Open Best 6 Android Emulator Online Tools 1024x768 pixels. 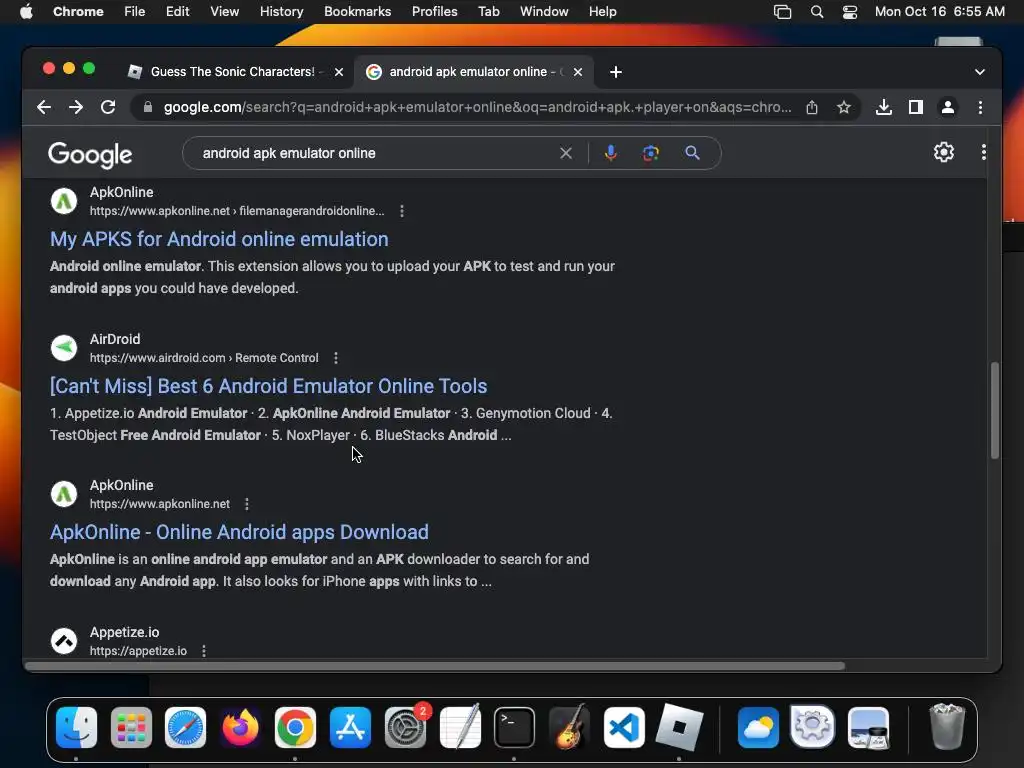(268, 386)
